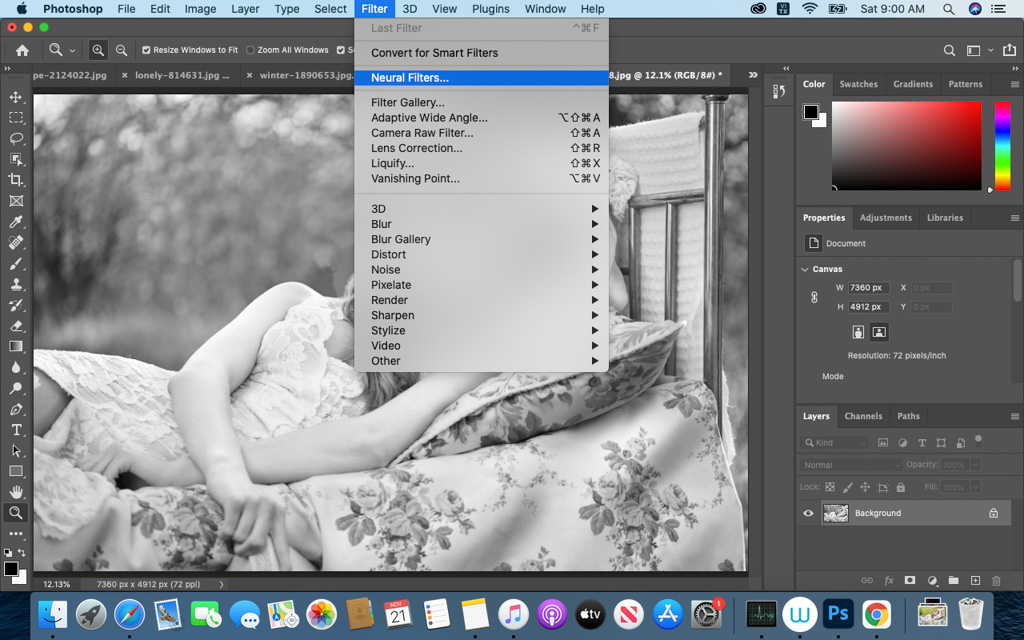This screenshot has width=1024, height=640.
Task: Click the zoom percentage field in status bar
Action: (59, 584)
